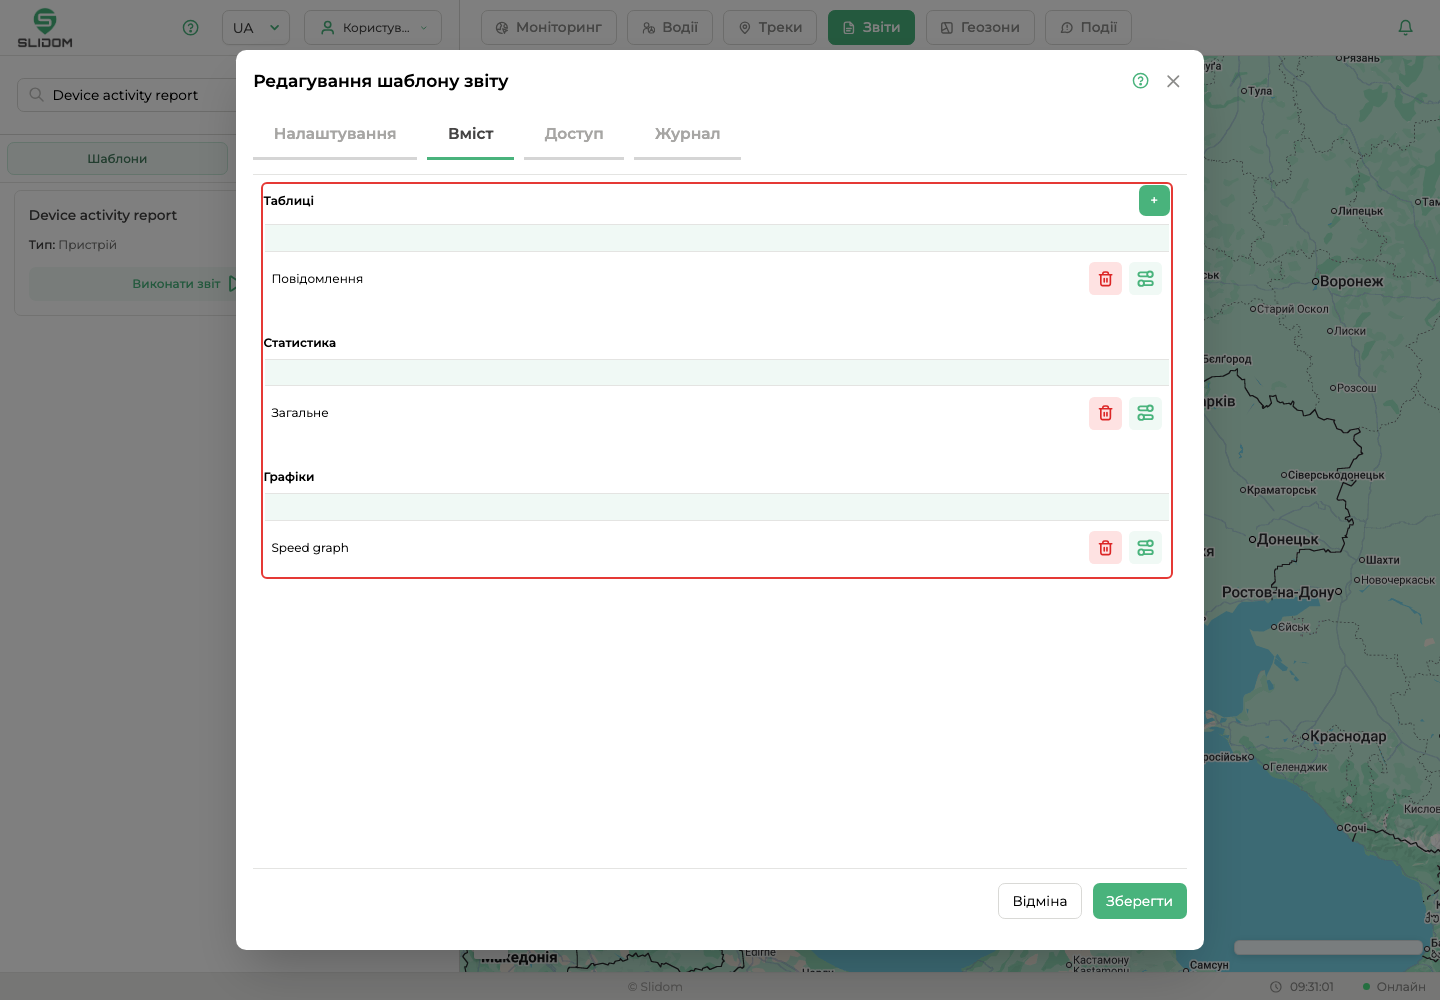
Task: Delete the Повідомлення table row
Action: click(x=1105, y=279)
